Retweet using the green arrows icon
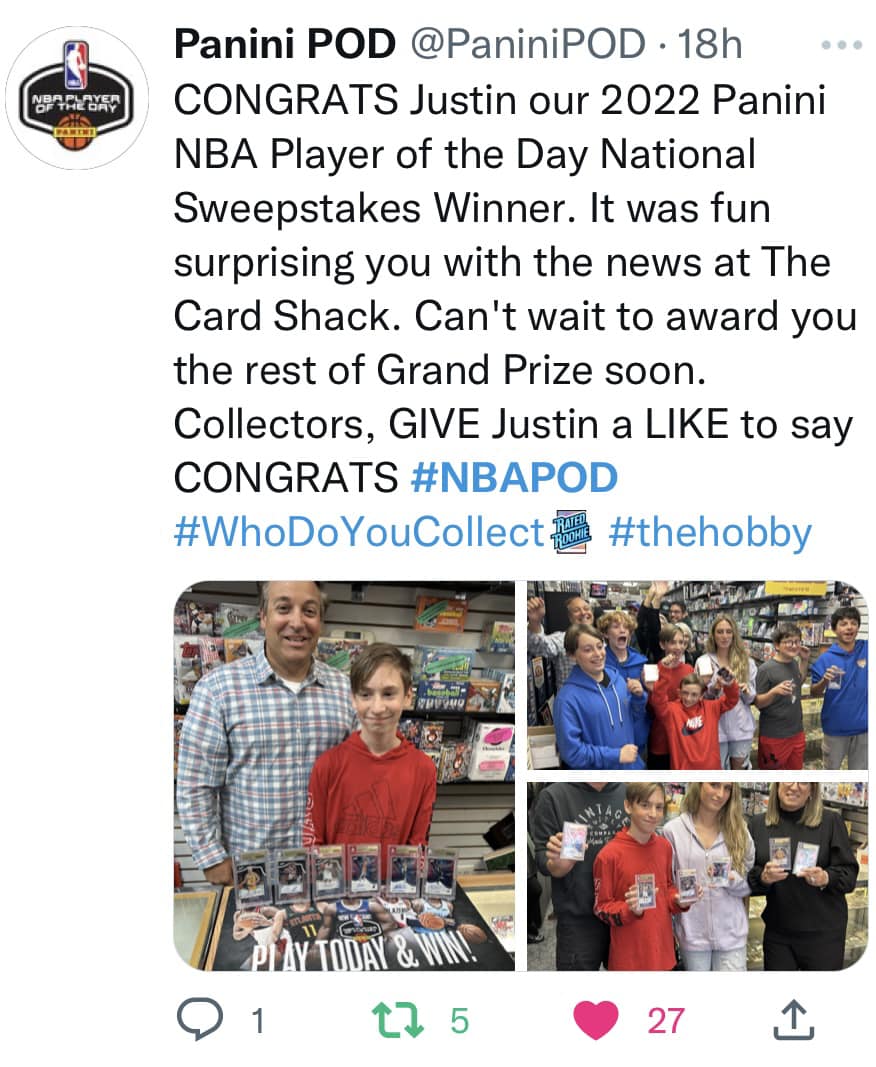The width and height of the screenshot is (876, 1067). pos(398,1020)
